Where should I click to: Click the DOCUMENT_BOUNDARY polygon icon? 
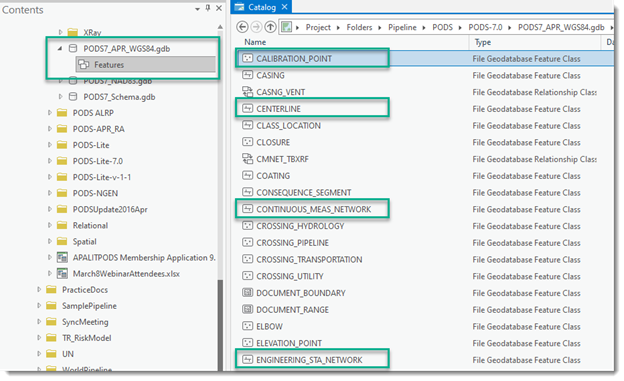248,293
